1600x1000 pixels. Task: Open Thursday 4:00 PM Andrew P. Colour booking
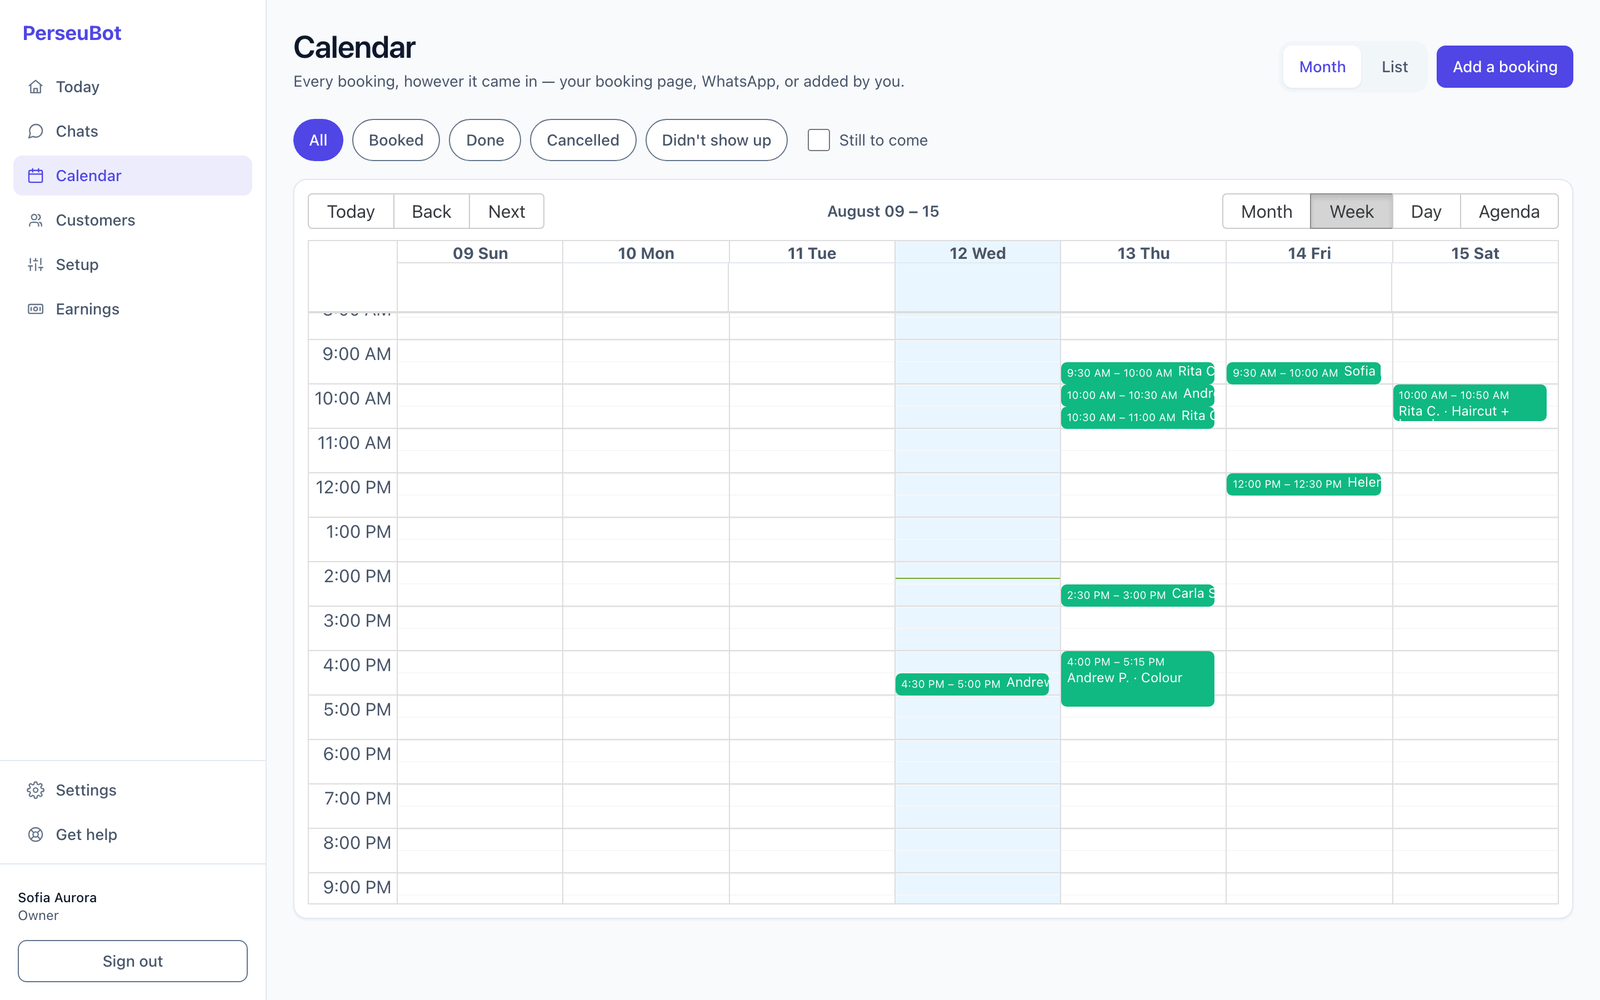[1138, 679]
